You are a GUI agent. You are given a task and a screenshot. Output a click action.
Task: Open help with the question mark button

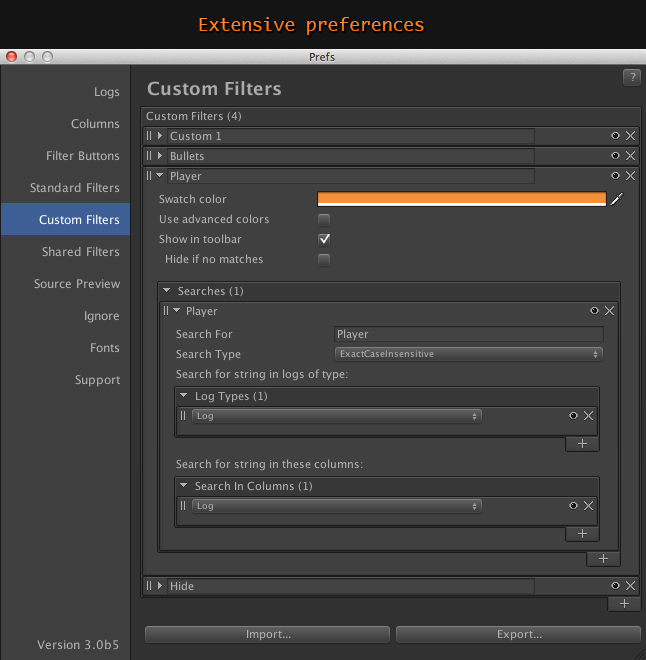[632, 77]
